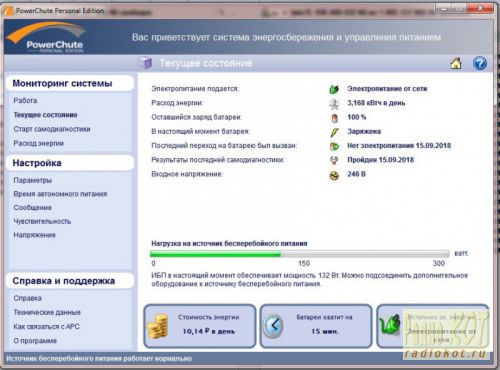The width and height of the screenshot is (500, 370).
Task: Click the Стоимость энергии card
Action: pos(200,326)
